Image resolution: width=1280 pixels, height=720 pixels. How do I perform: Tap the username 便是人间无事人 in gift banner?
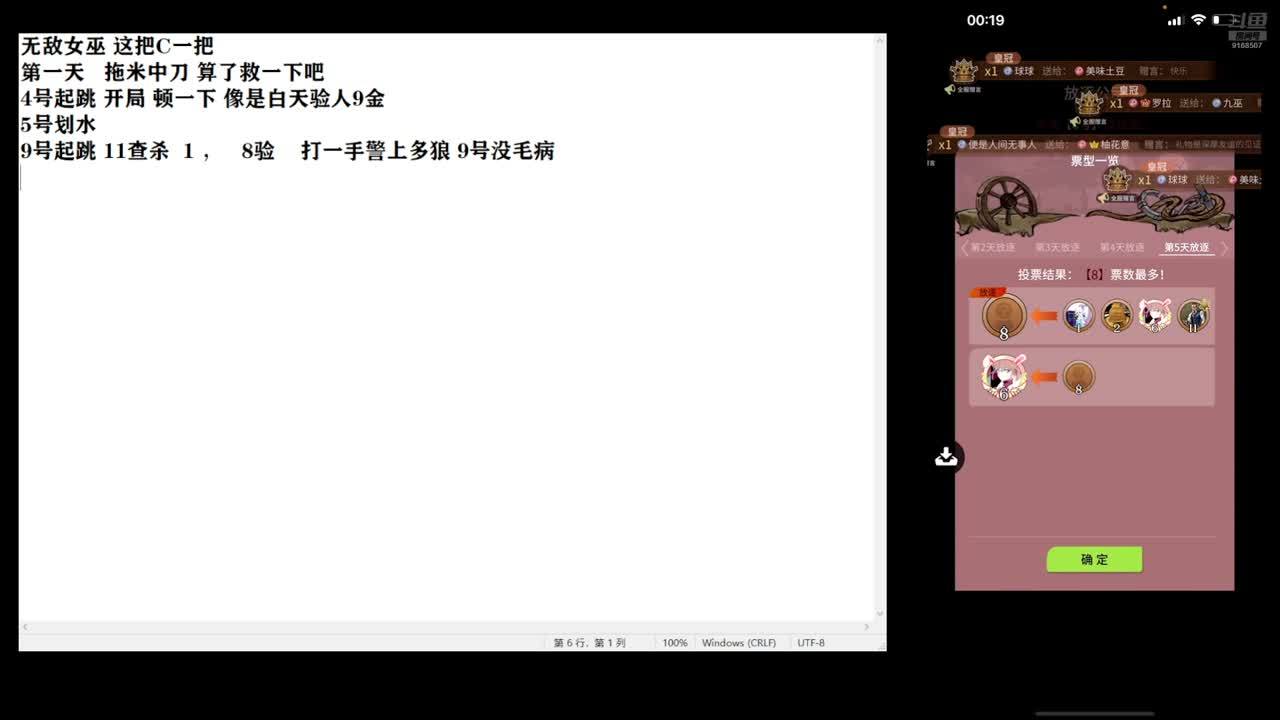pyautogui.click(x=1002, y=145)
